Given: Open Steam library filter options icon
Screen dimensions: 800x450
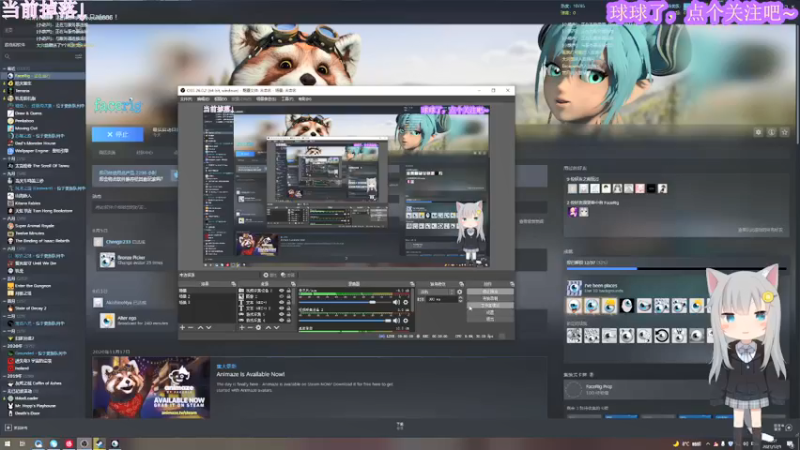Looking at the screenshot, I should pyautogui.click(x=79, y=56).
